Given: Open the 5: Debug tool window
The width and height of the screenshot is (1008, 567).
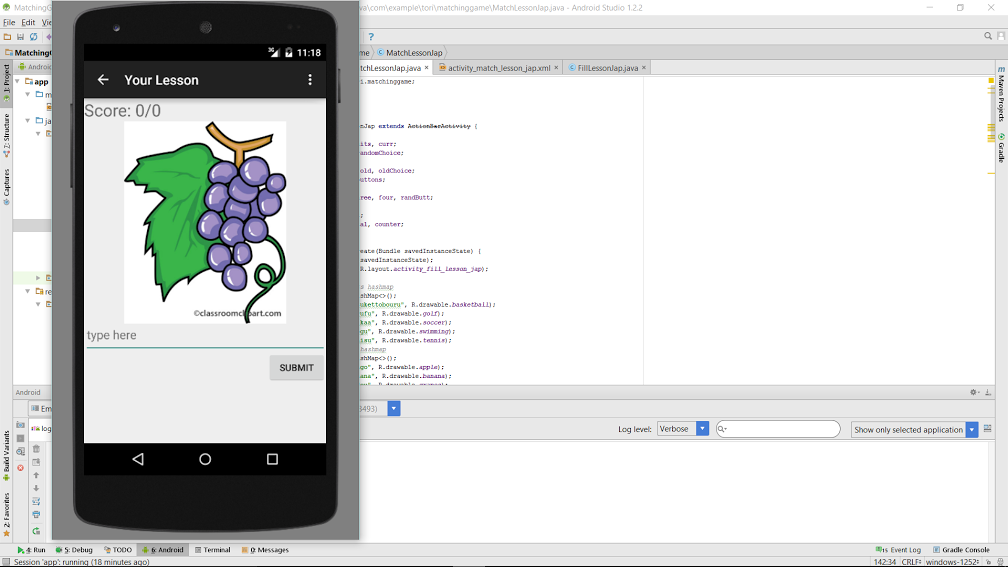Looking at the screenshot, I should [x=74, y=550].
